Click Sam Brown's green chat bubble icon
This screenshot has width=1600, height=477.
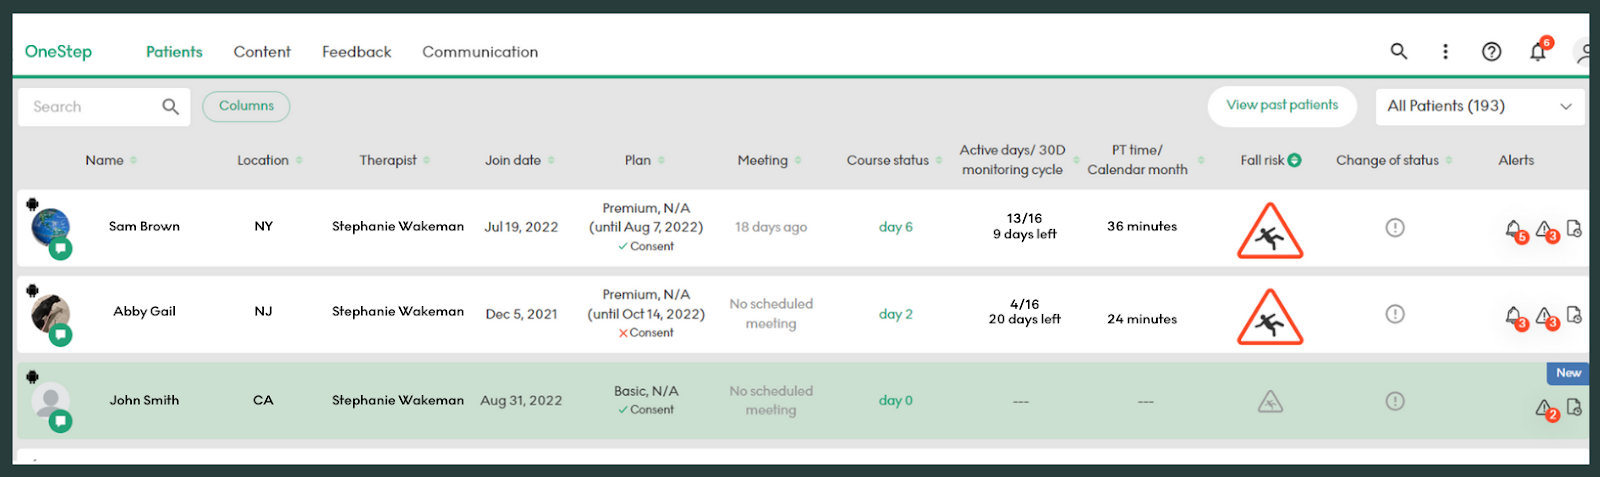pos(61,248)
